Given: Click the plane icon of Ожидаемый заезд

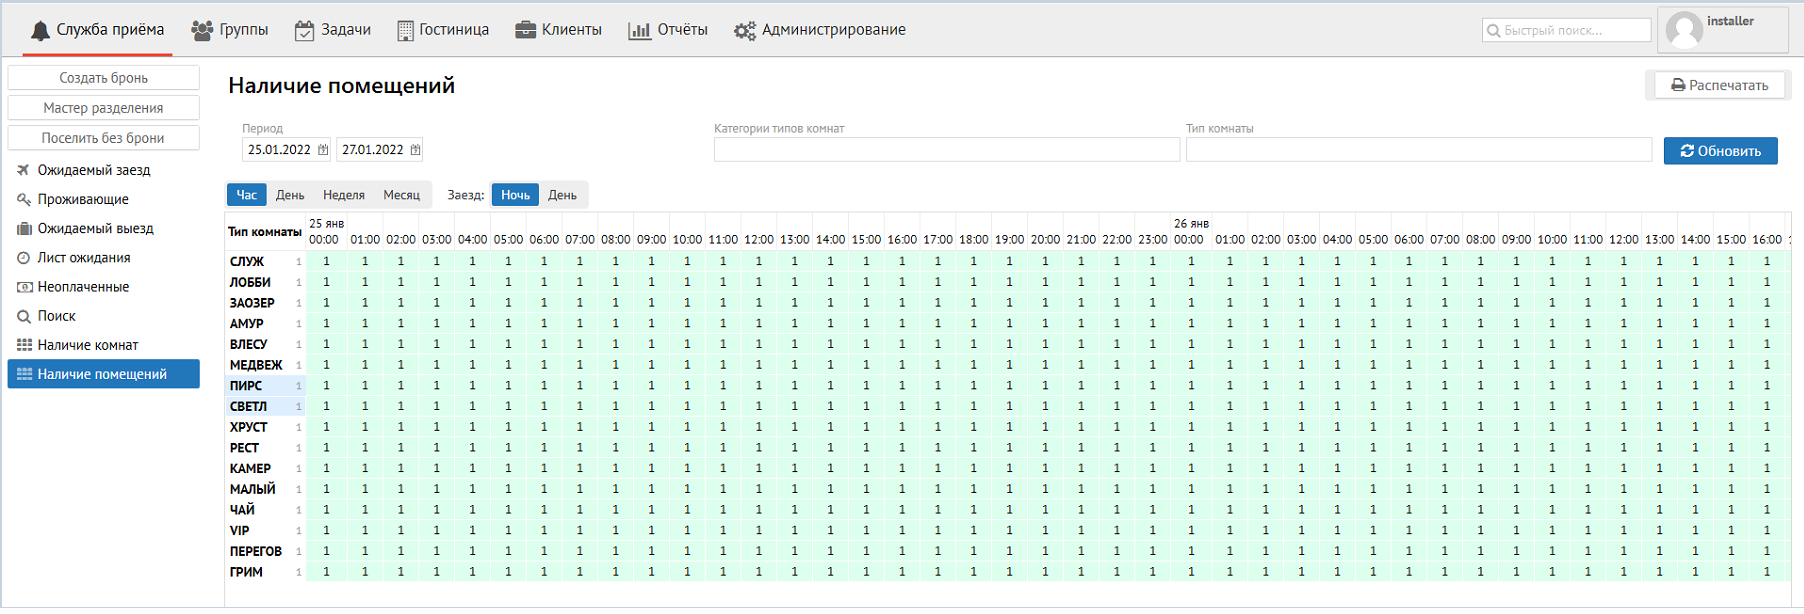Looking at the screenshot, I should (24, 170).
